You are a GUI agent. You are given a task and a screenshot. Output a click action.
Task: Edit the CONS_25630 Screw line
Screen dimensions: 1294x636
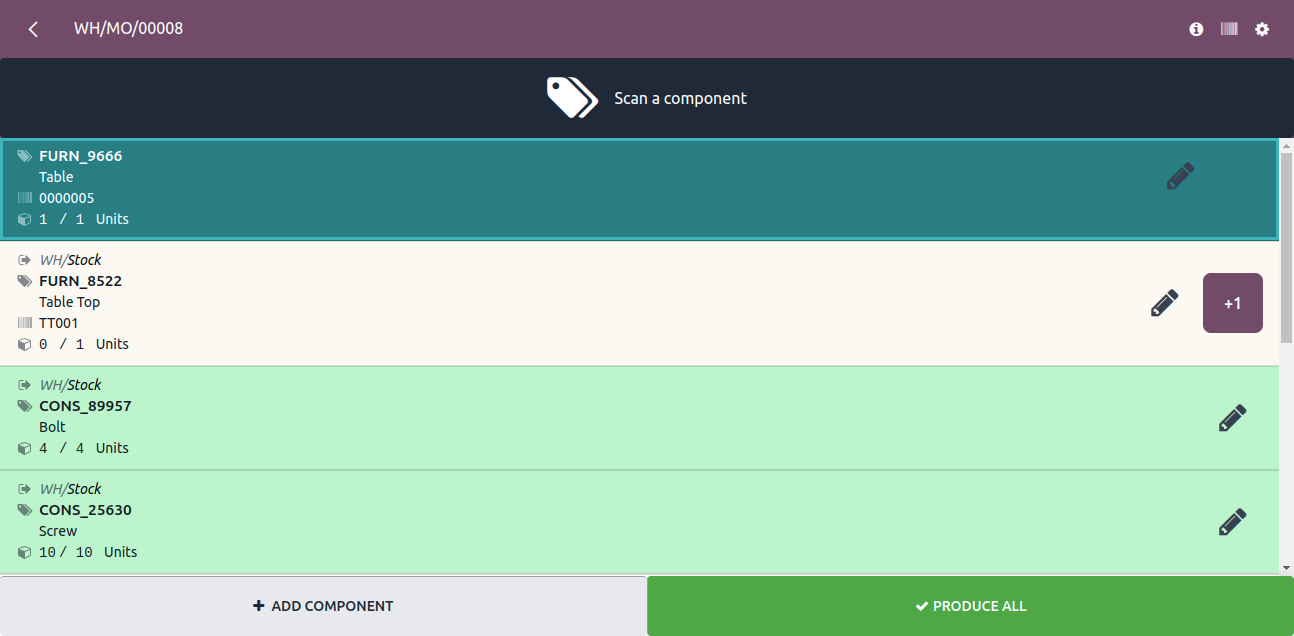pos(1232,522)
